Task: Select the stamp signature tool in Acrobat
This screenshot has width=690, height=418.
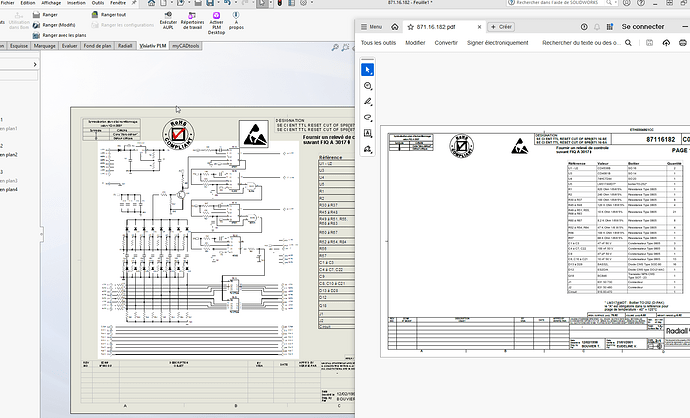Action: point(367,149)
